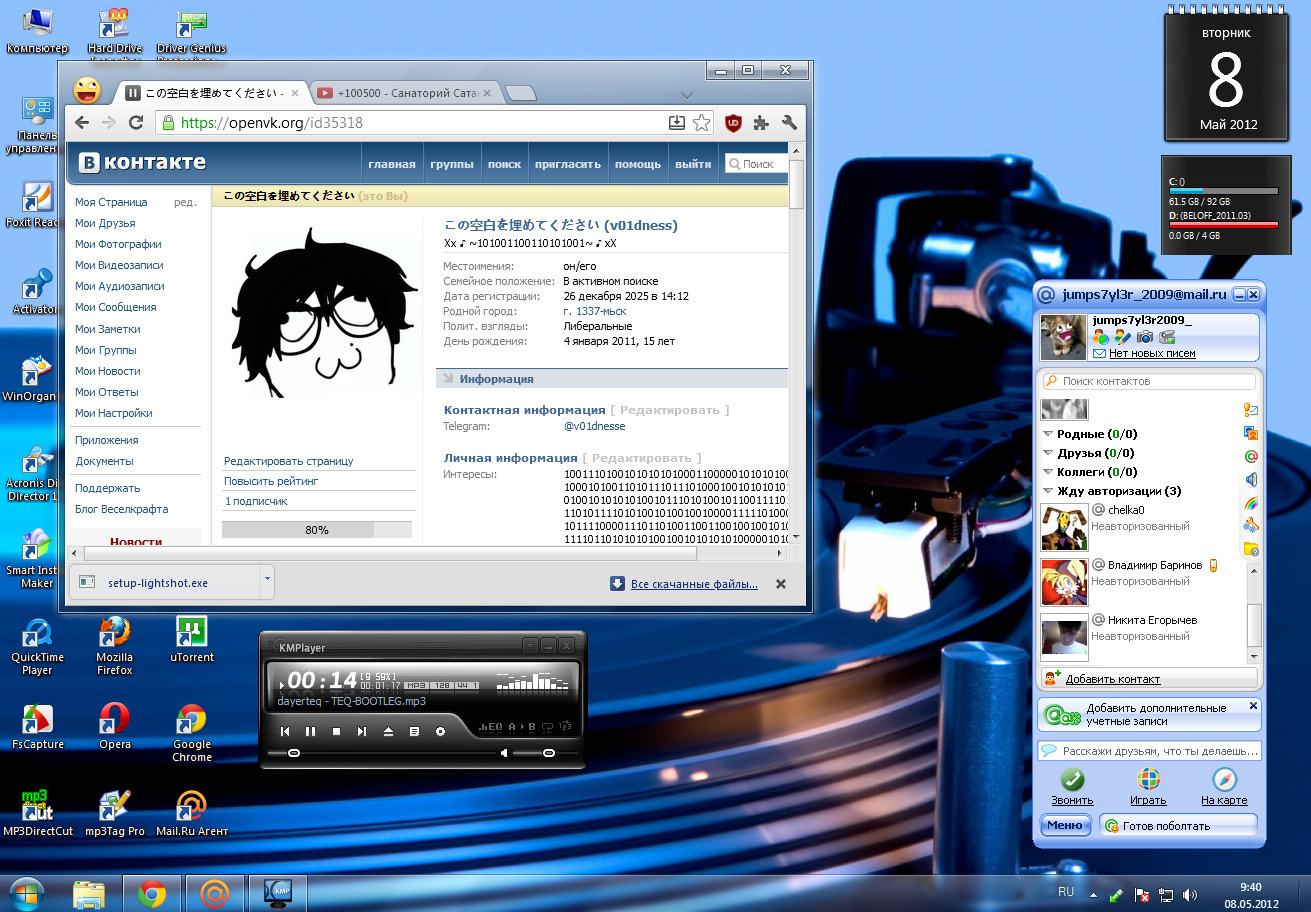This screenshot has width=1311, height=912.
Task: Open the Chrome extensions puzzle icon
Action: [761, 123]
